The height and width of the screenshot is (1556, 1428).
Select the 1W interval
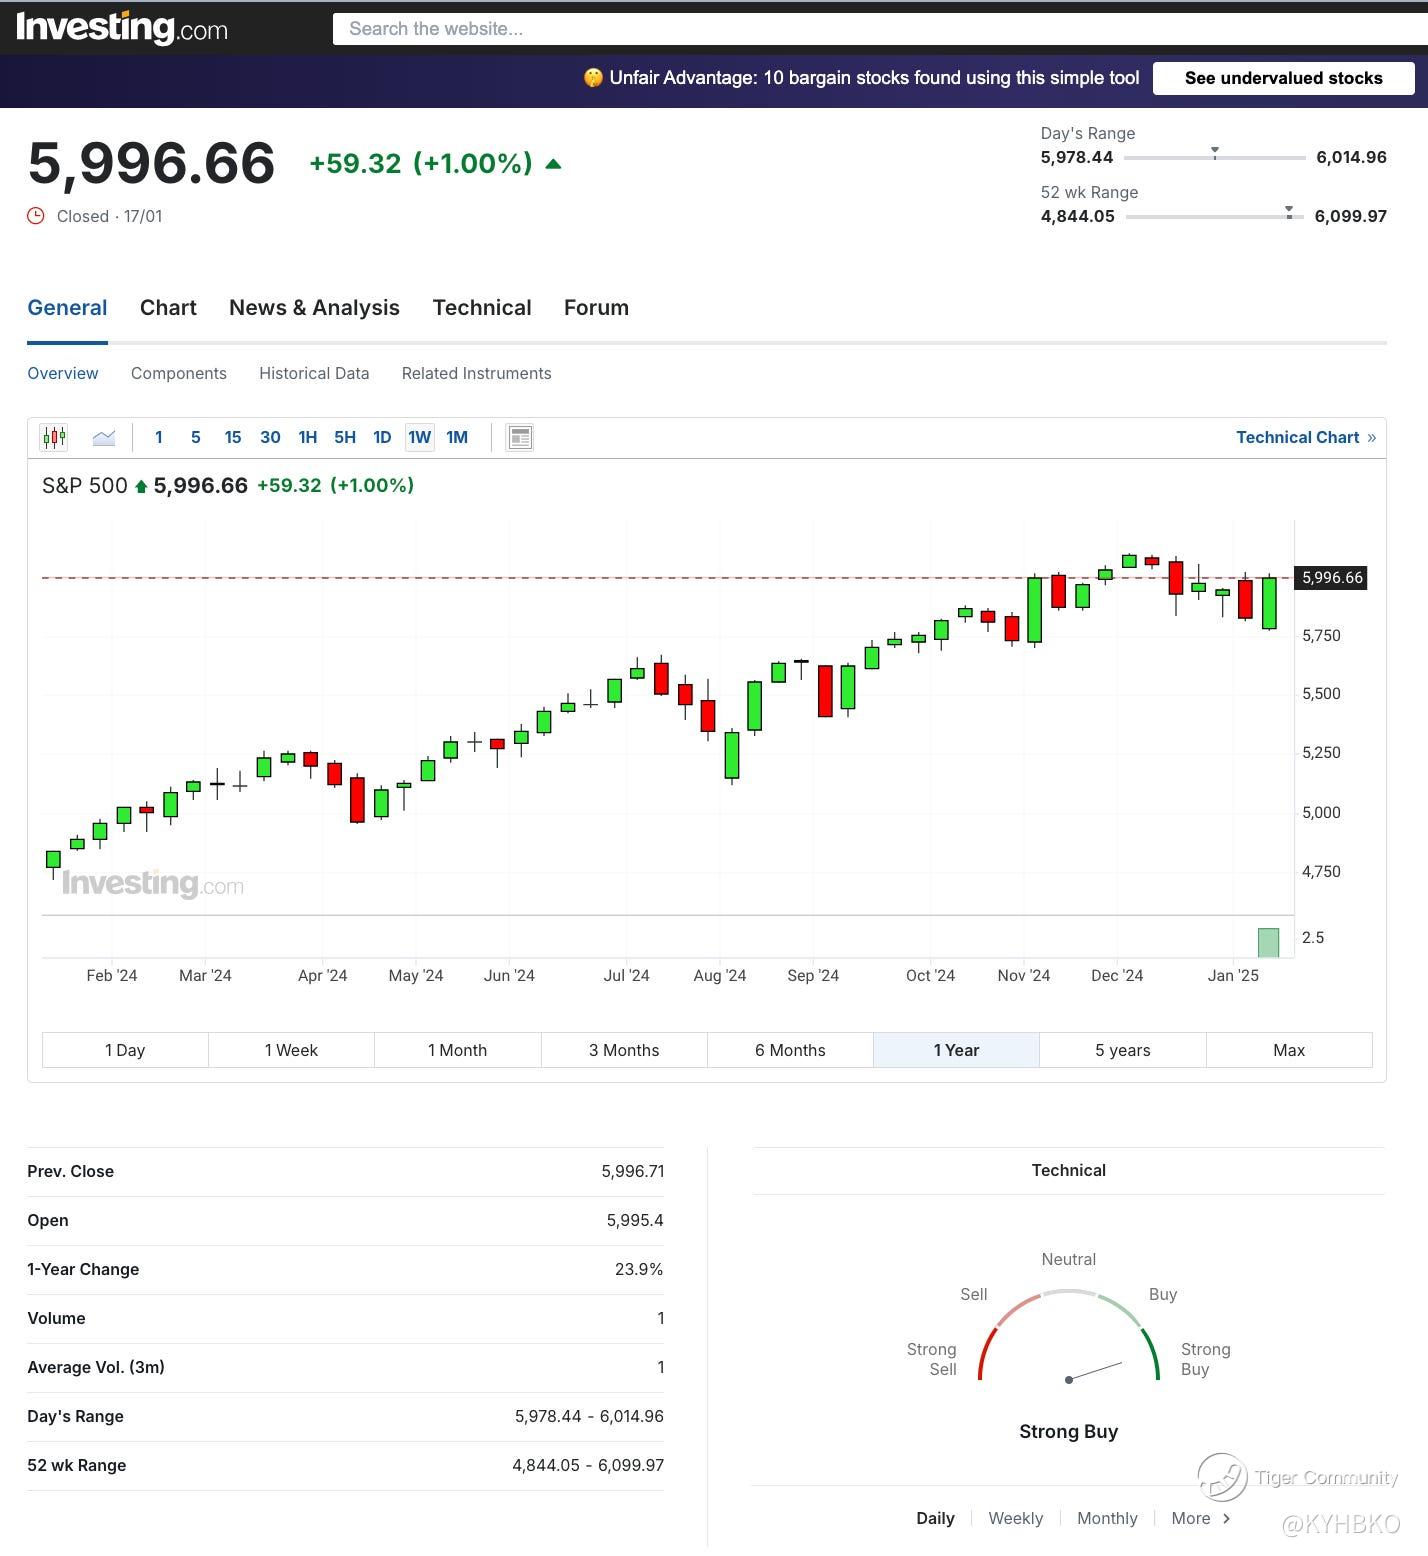(x=420, y=437)
